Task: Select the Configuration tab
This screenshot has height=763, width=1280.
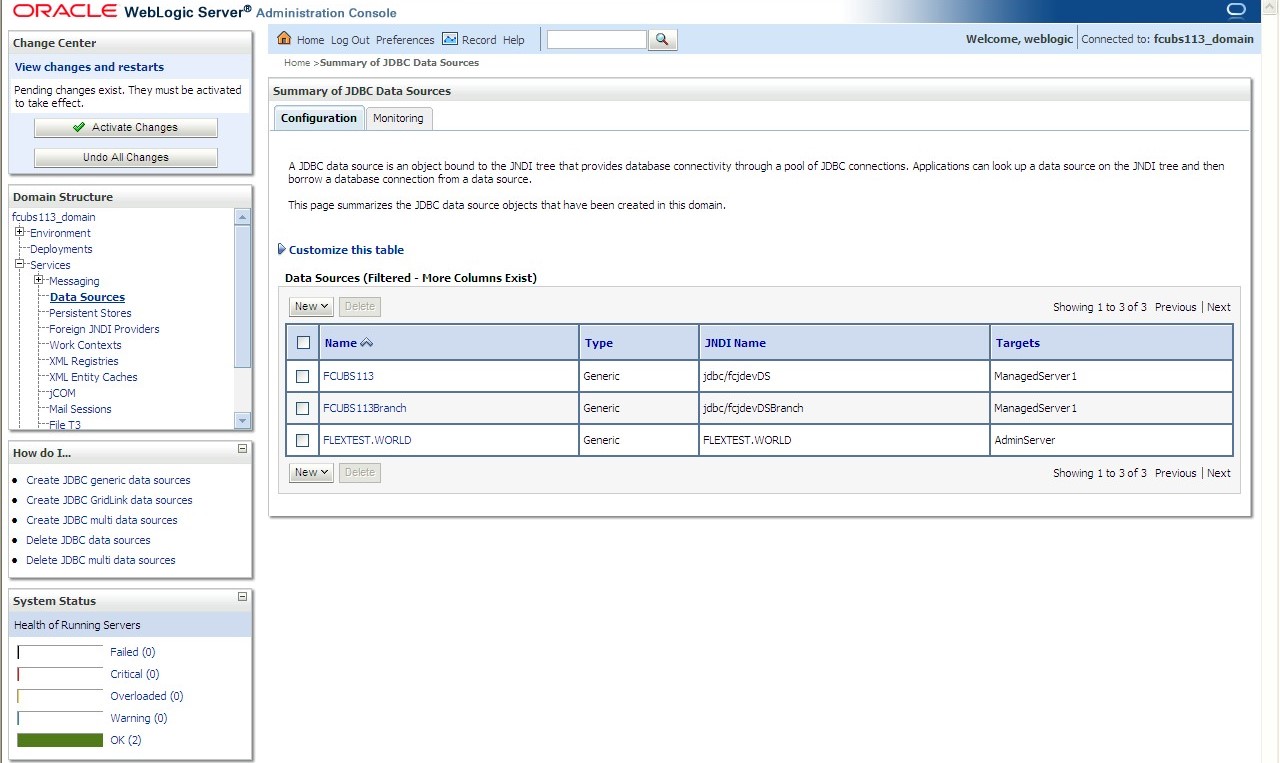Action: pos(318,117)
